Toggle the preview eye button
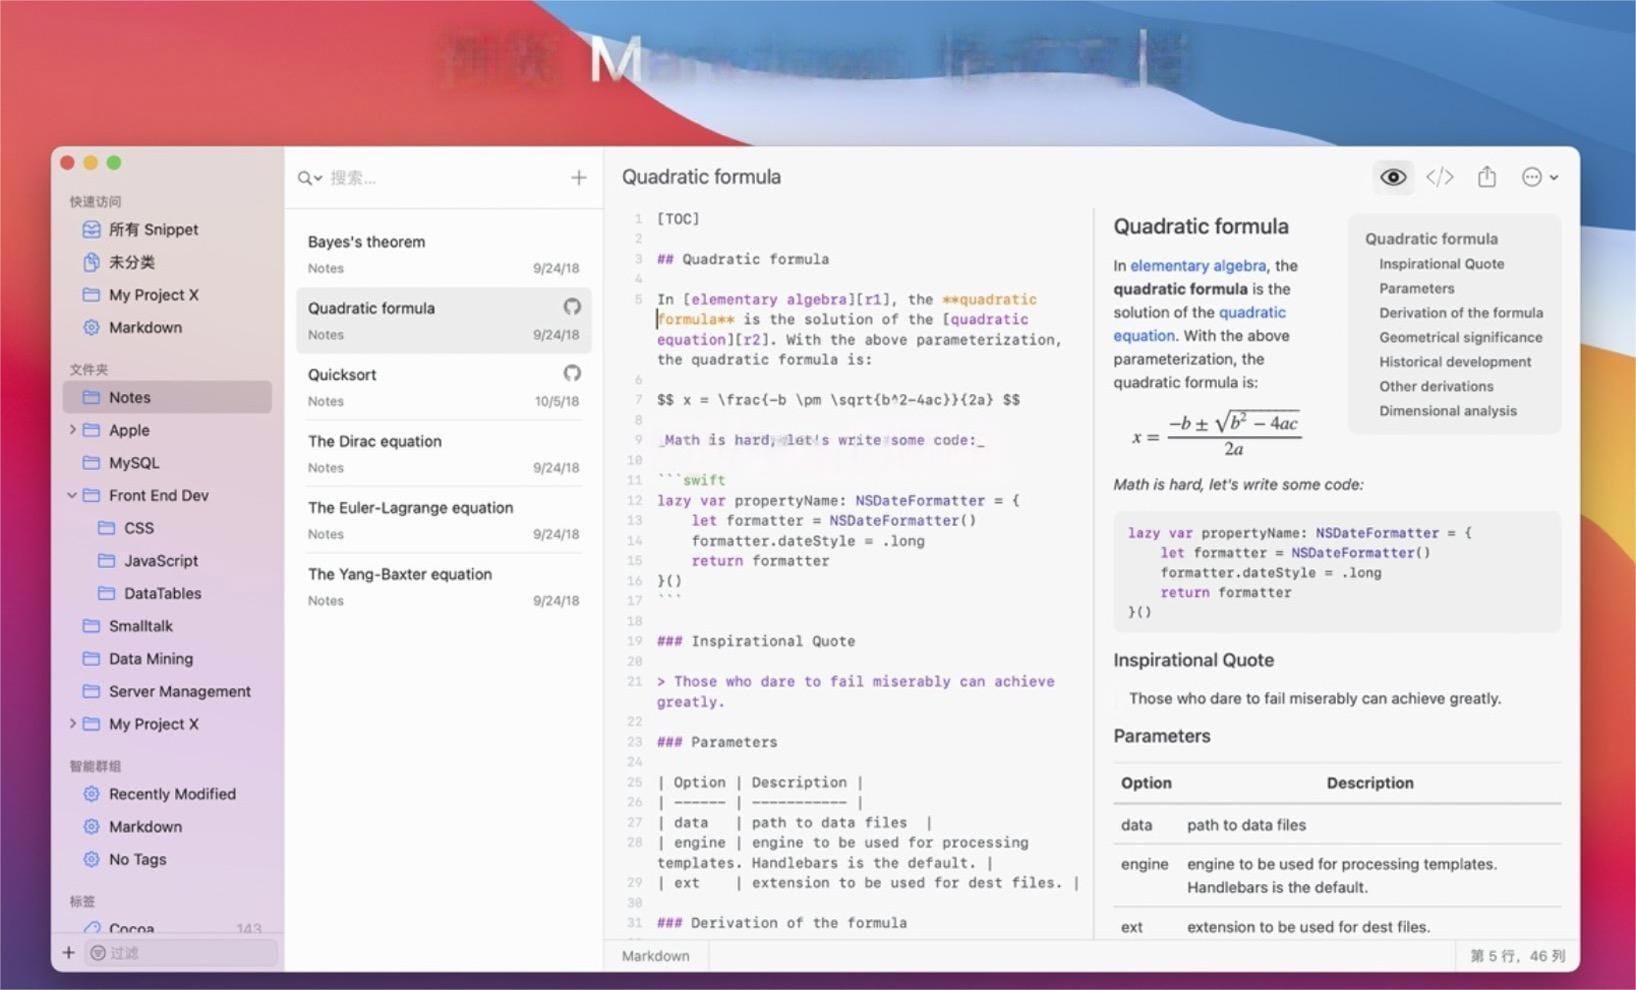The height and width of the screenshot is (990, 1636). [1393, 177]
